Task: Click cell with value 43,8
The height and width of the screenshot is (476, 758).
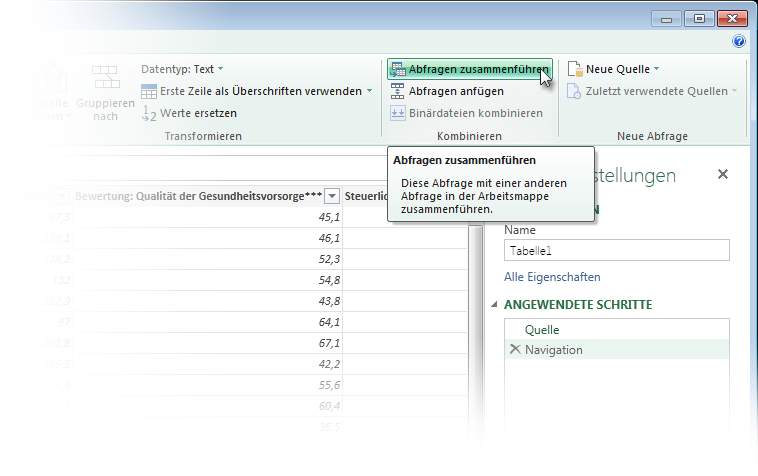Action: point(207,301)
